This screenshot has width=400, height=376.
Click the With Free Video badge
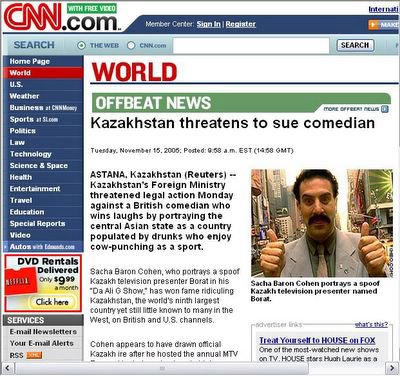pyautogui.click(x=92, y=8)
